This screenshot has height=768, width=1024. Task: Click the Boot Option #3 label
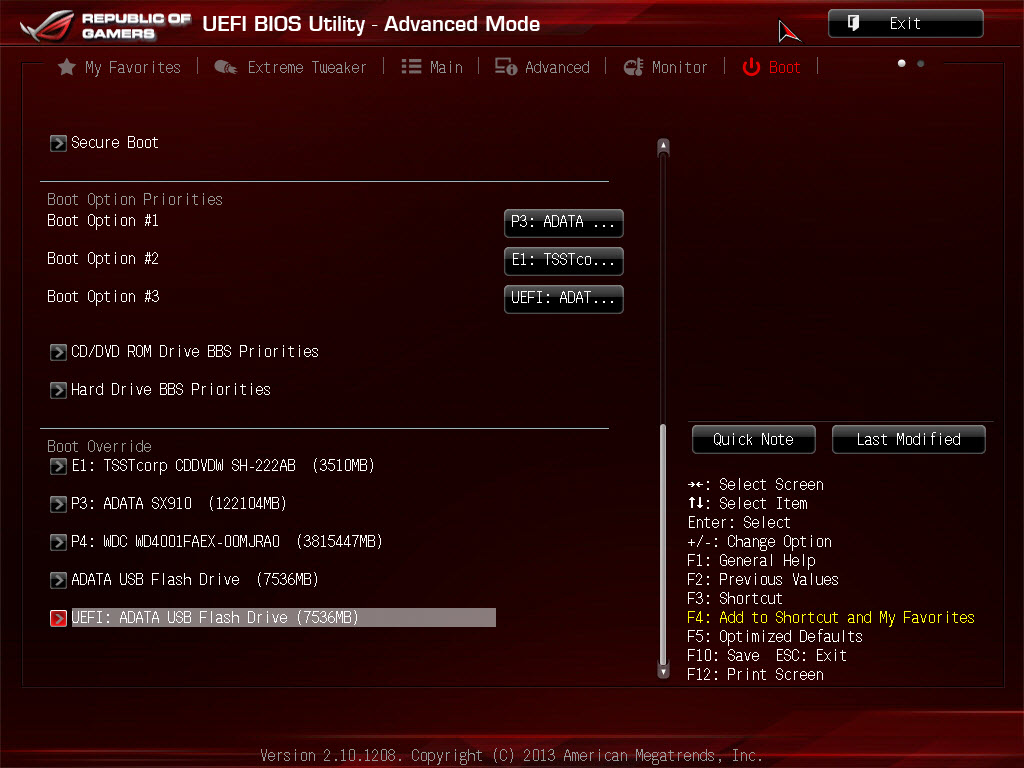coord(103,296)
